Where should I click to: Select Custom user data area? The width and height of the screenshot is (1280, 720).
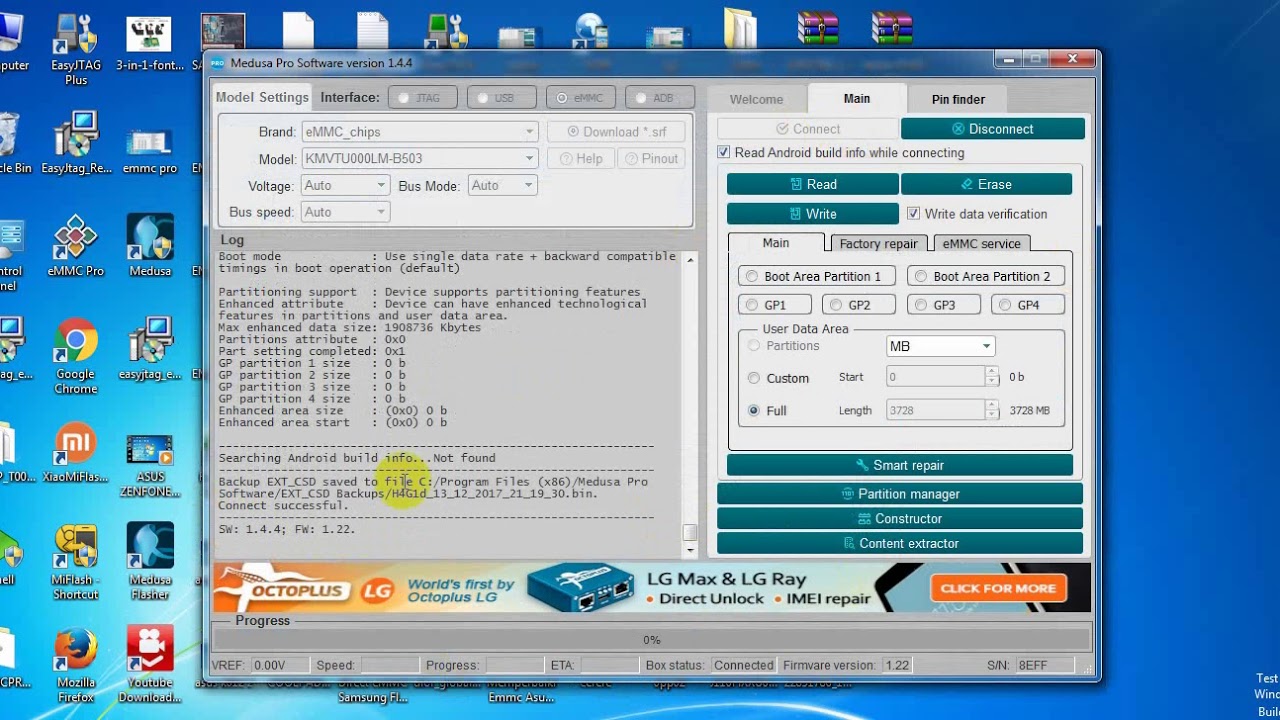(x=754, y=378)
